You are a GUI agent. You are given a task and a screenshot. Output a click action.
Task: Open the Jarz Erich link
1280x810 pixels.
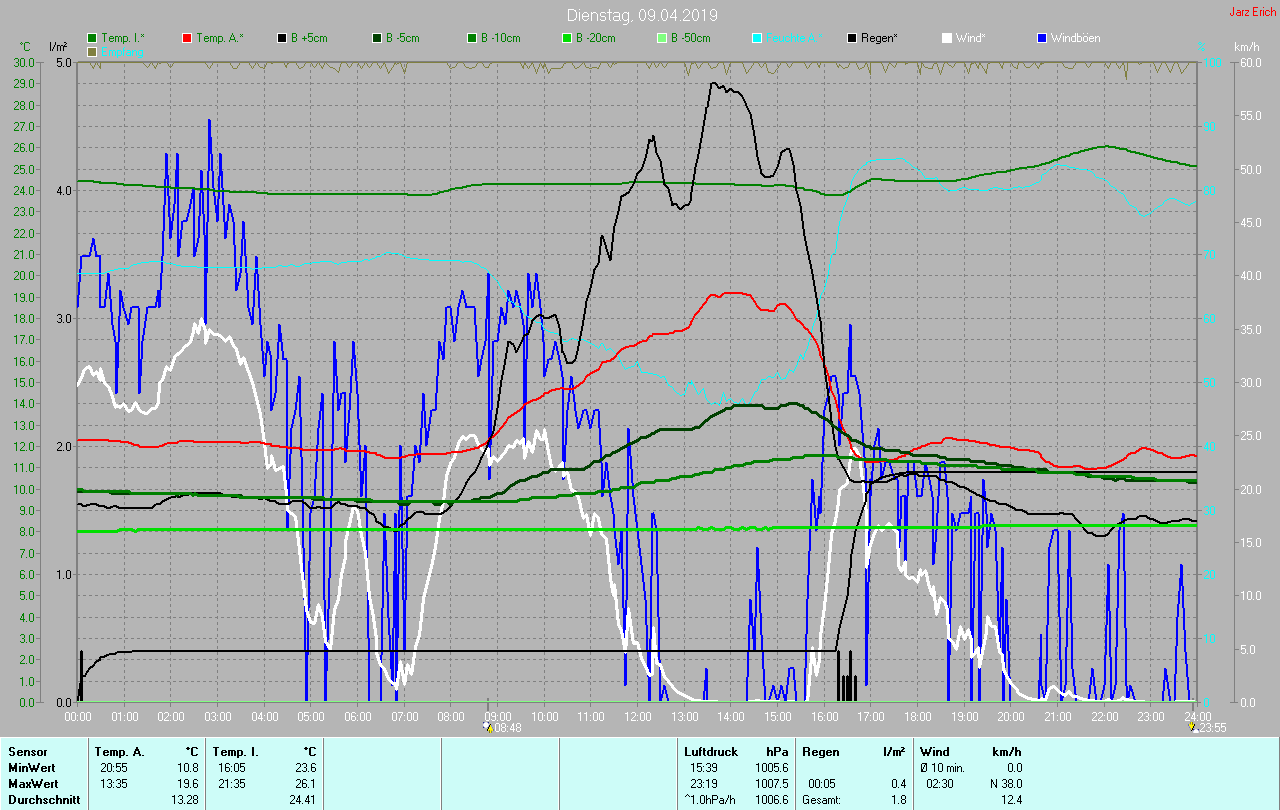coord(1252,12)
